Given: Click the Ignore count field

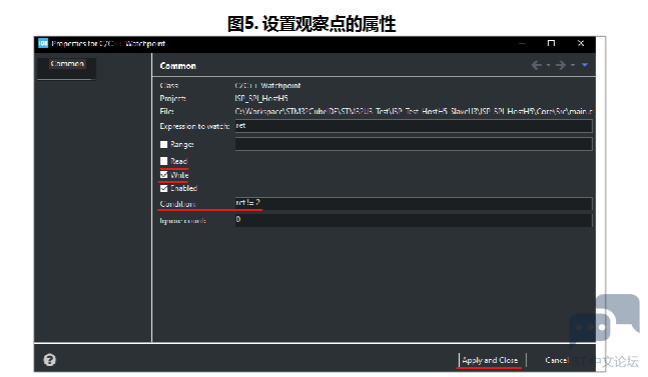Looking at the screenshot, I should pyautogui.click(x=414, y=220).
